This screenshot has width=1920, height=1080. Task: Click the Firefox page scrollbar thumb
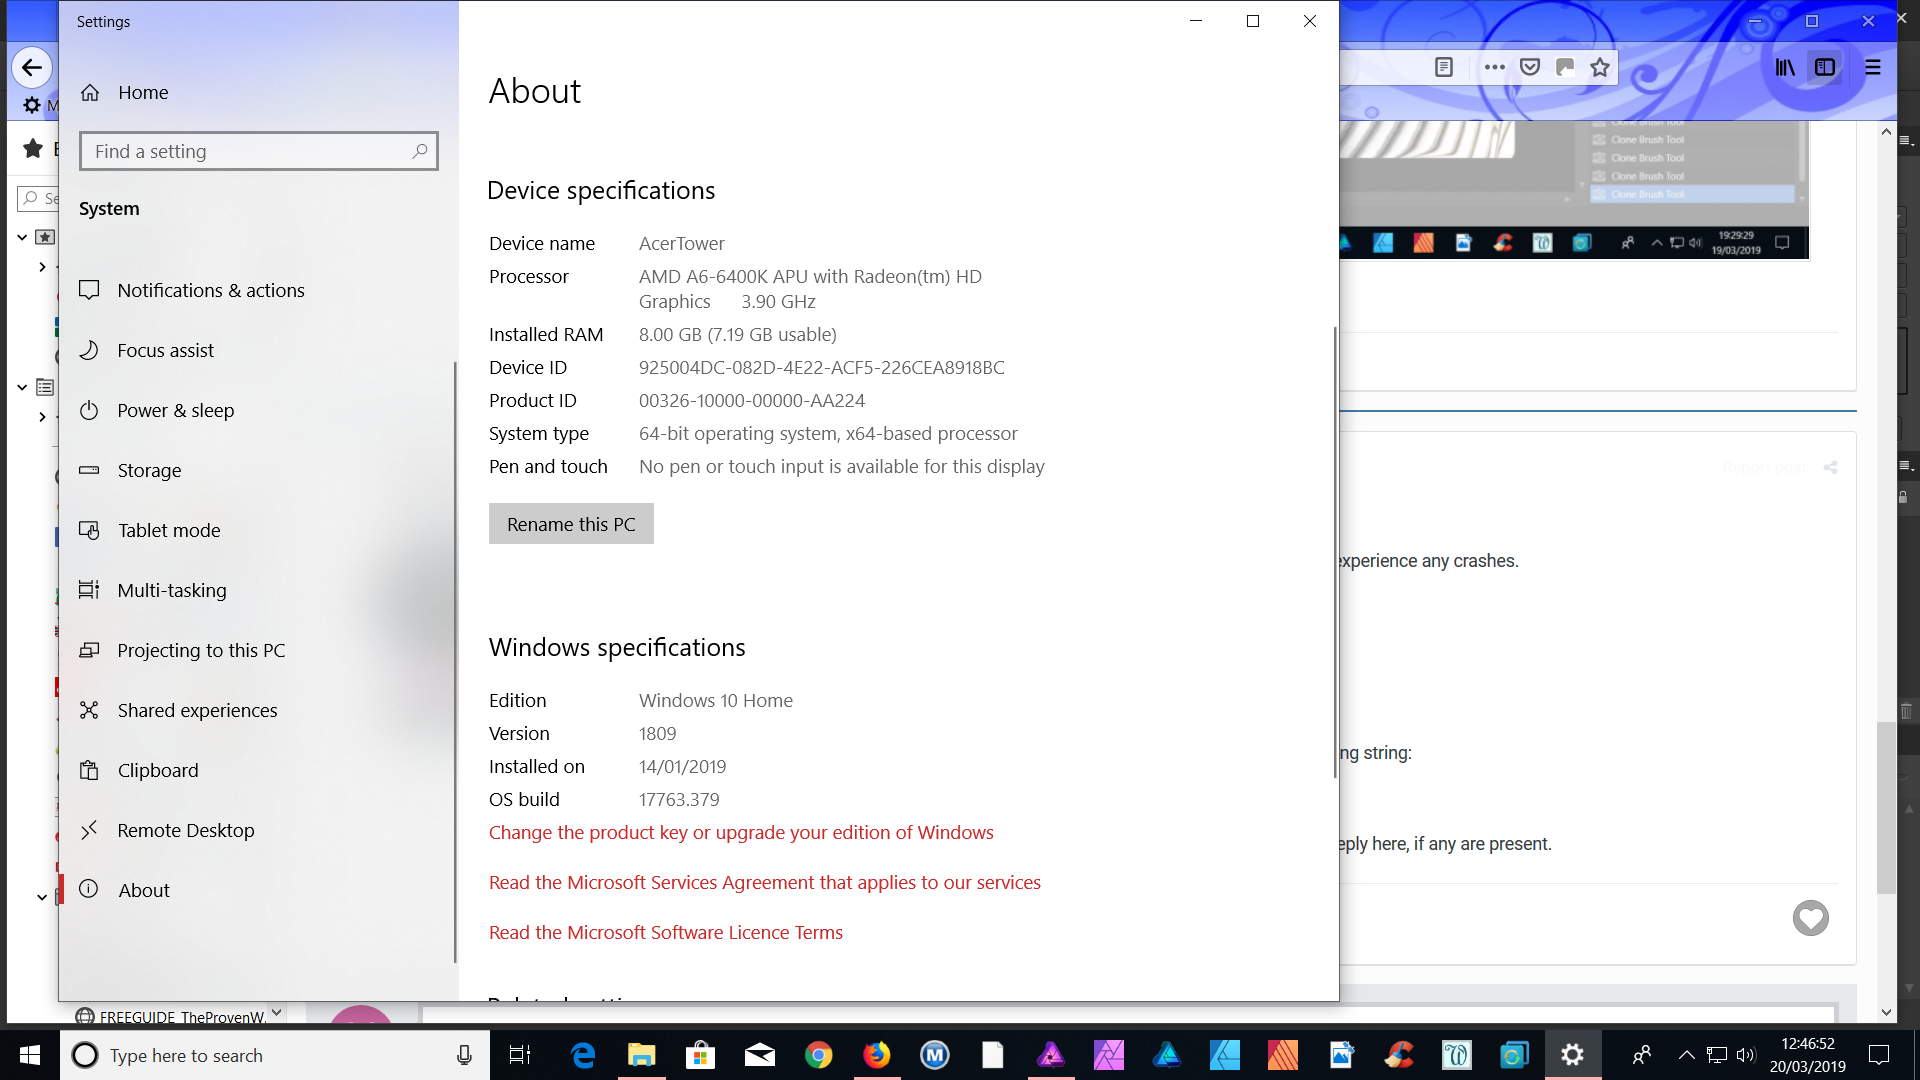coord(1886,808)
